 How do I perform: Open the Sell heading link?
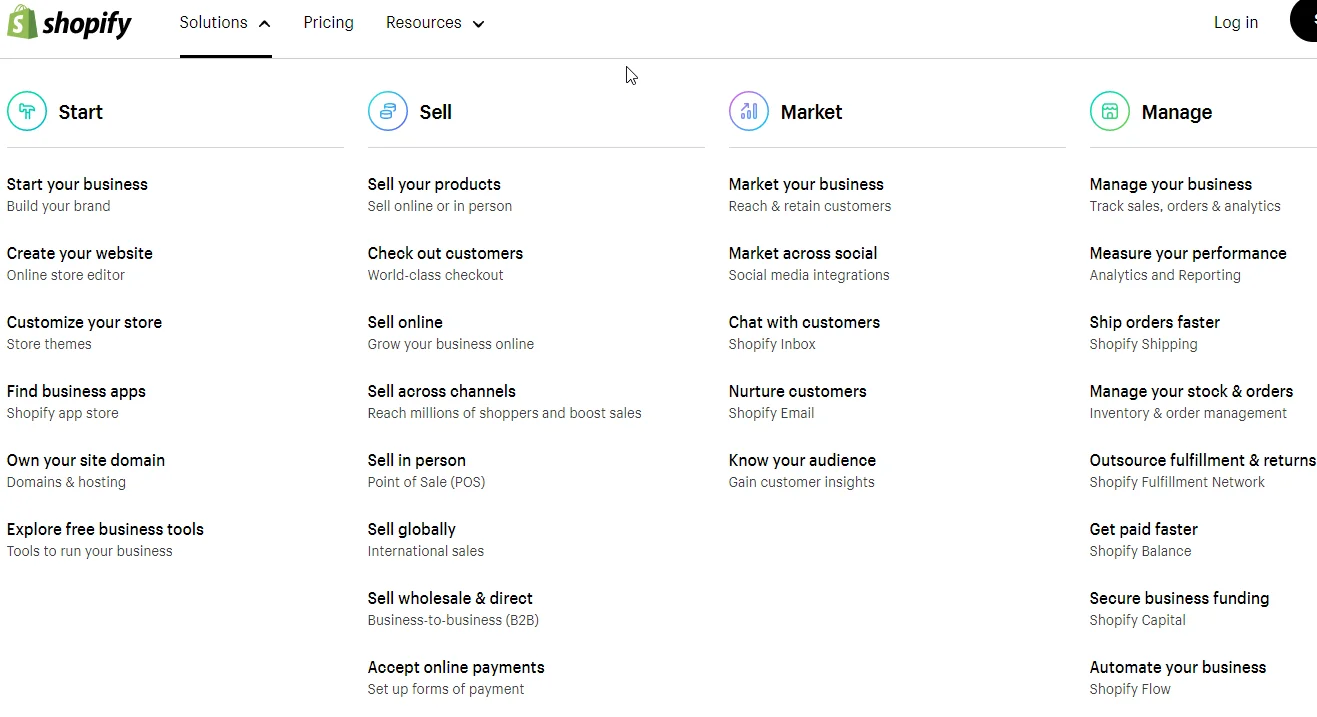[x=436, y=112]
